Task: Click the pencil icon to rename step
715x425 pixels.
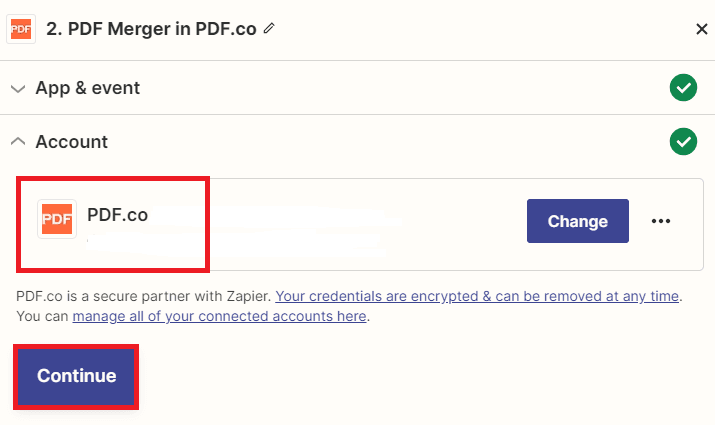Action: pos(268,28)
